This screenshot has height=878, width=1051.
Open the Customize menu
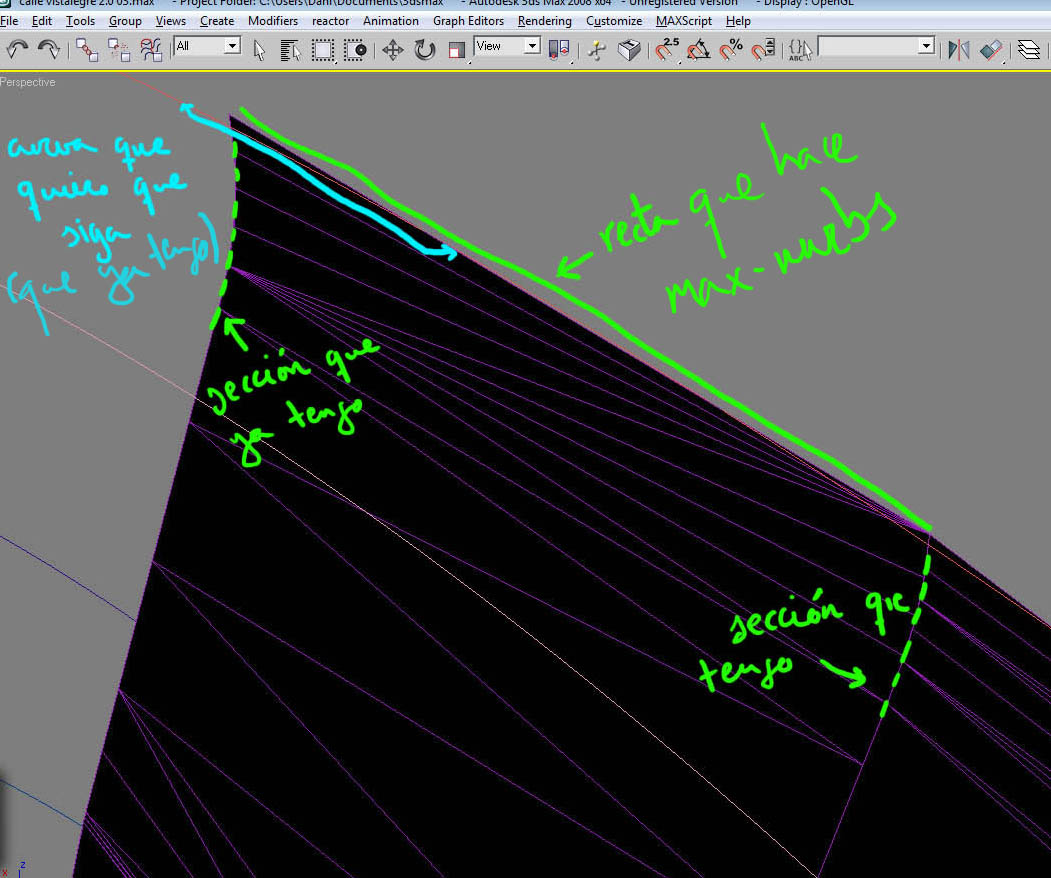pyautogui.click(x=614, y=21)
